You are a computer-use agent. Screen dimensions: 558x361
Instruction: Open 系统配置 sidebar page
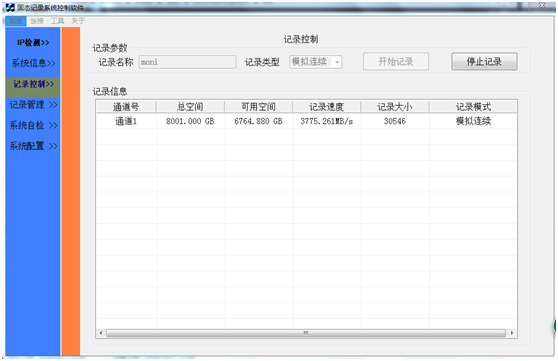click(x=33, y=146)
